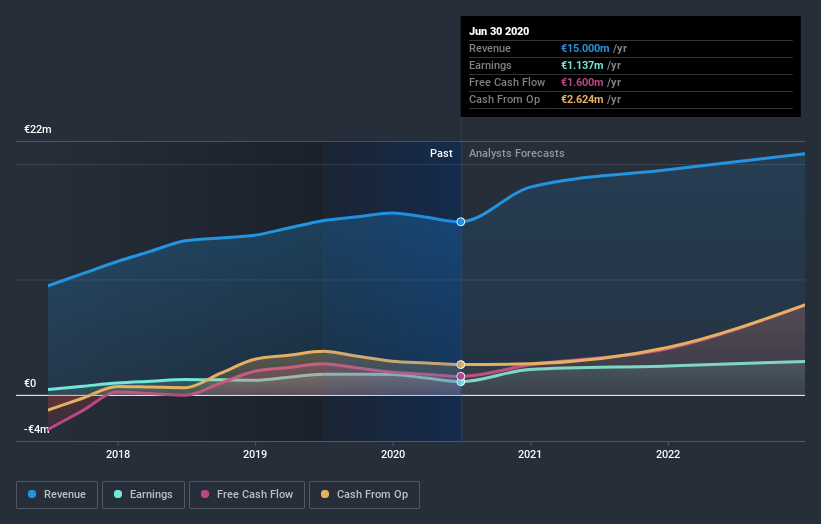Click the Cash From Op label in tooltip

point(504,99)
